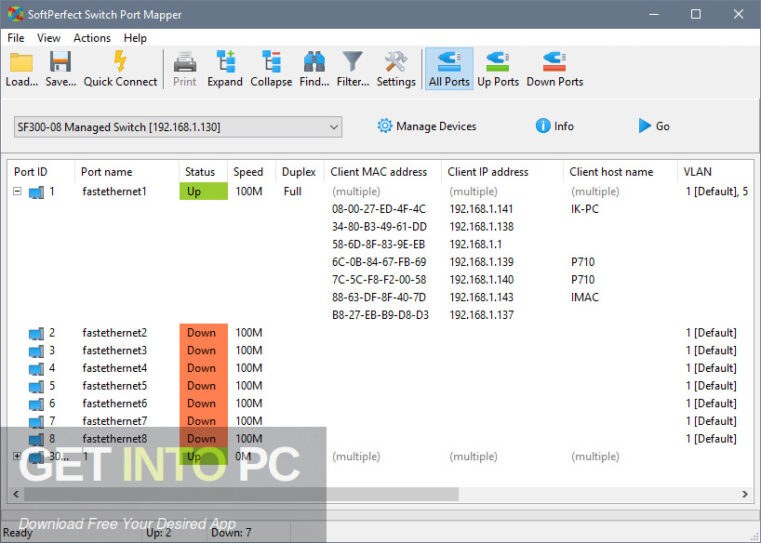Click the port 6 network icon

pos(36,404)
